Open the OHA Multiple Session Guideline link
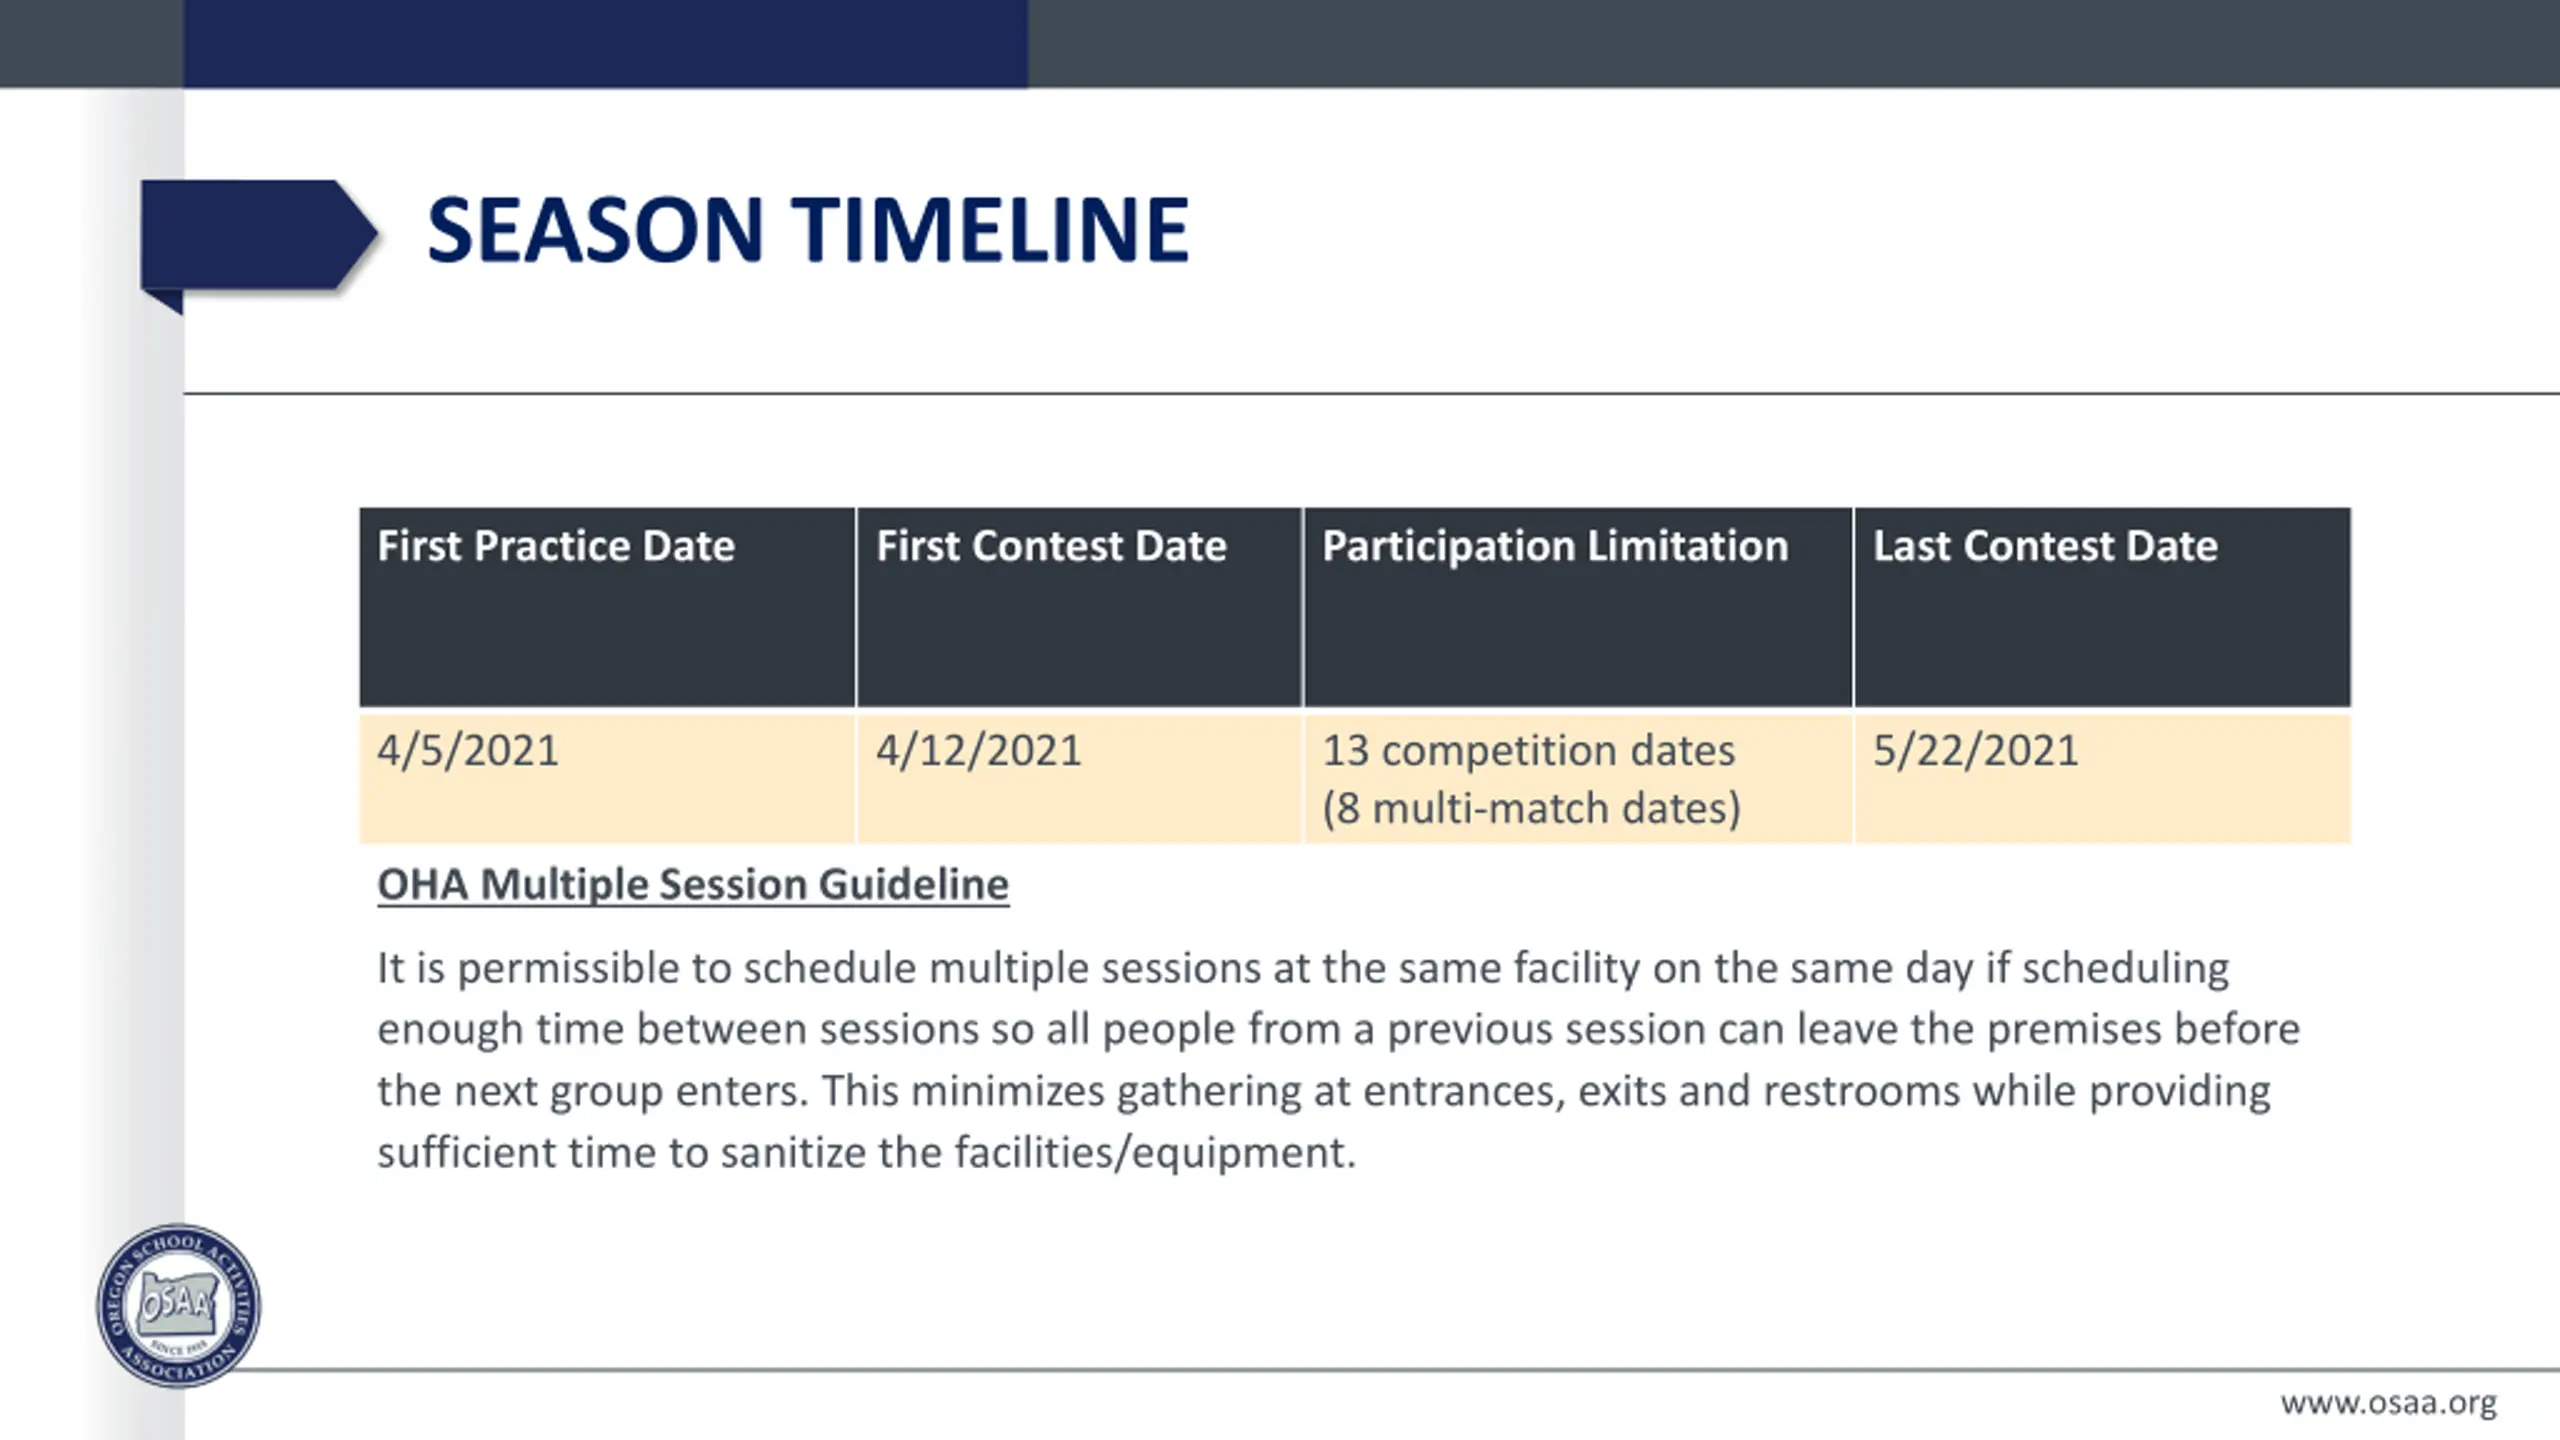Image resolution: width=2560 pixels, height=1440 pixels. pyautogui.click(x=693, y=884)
